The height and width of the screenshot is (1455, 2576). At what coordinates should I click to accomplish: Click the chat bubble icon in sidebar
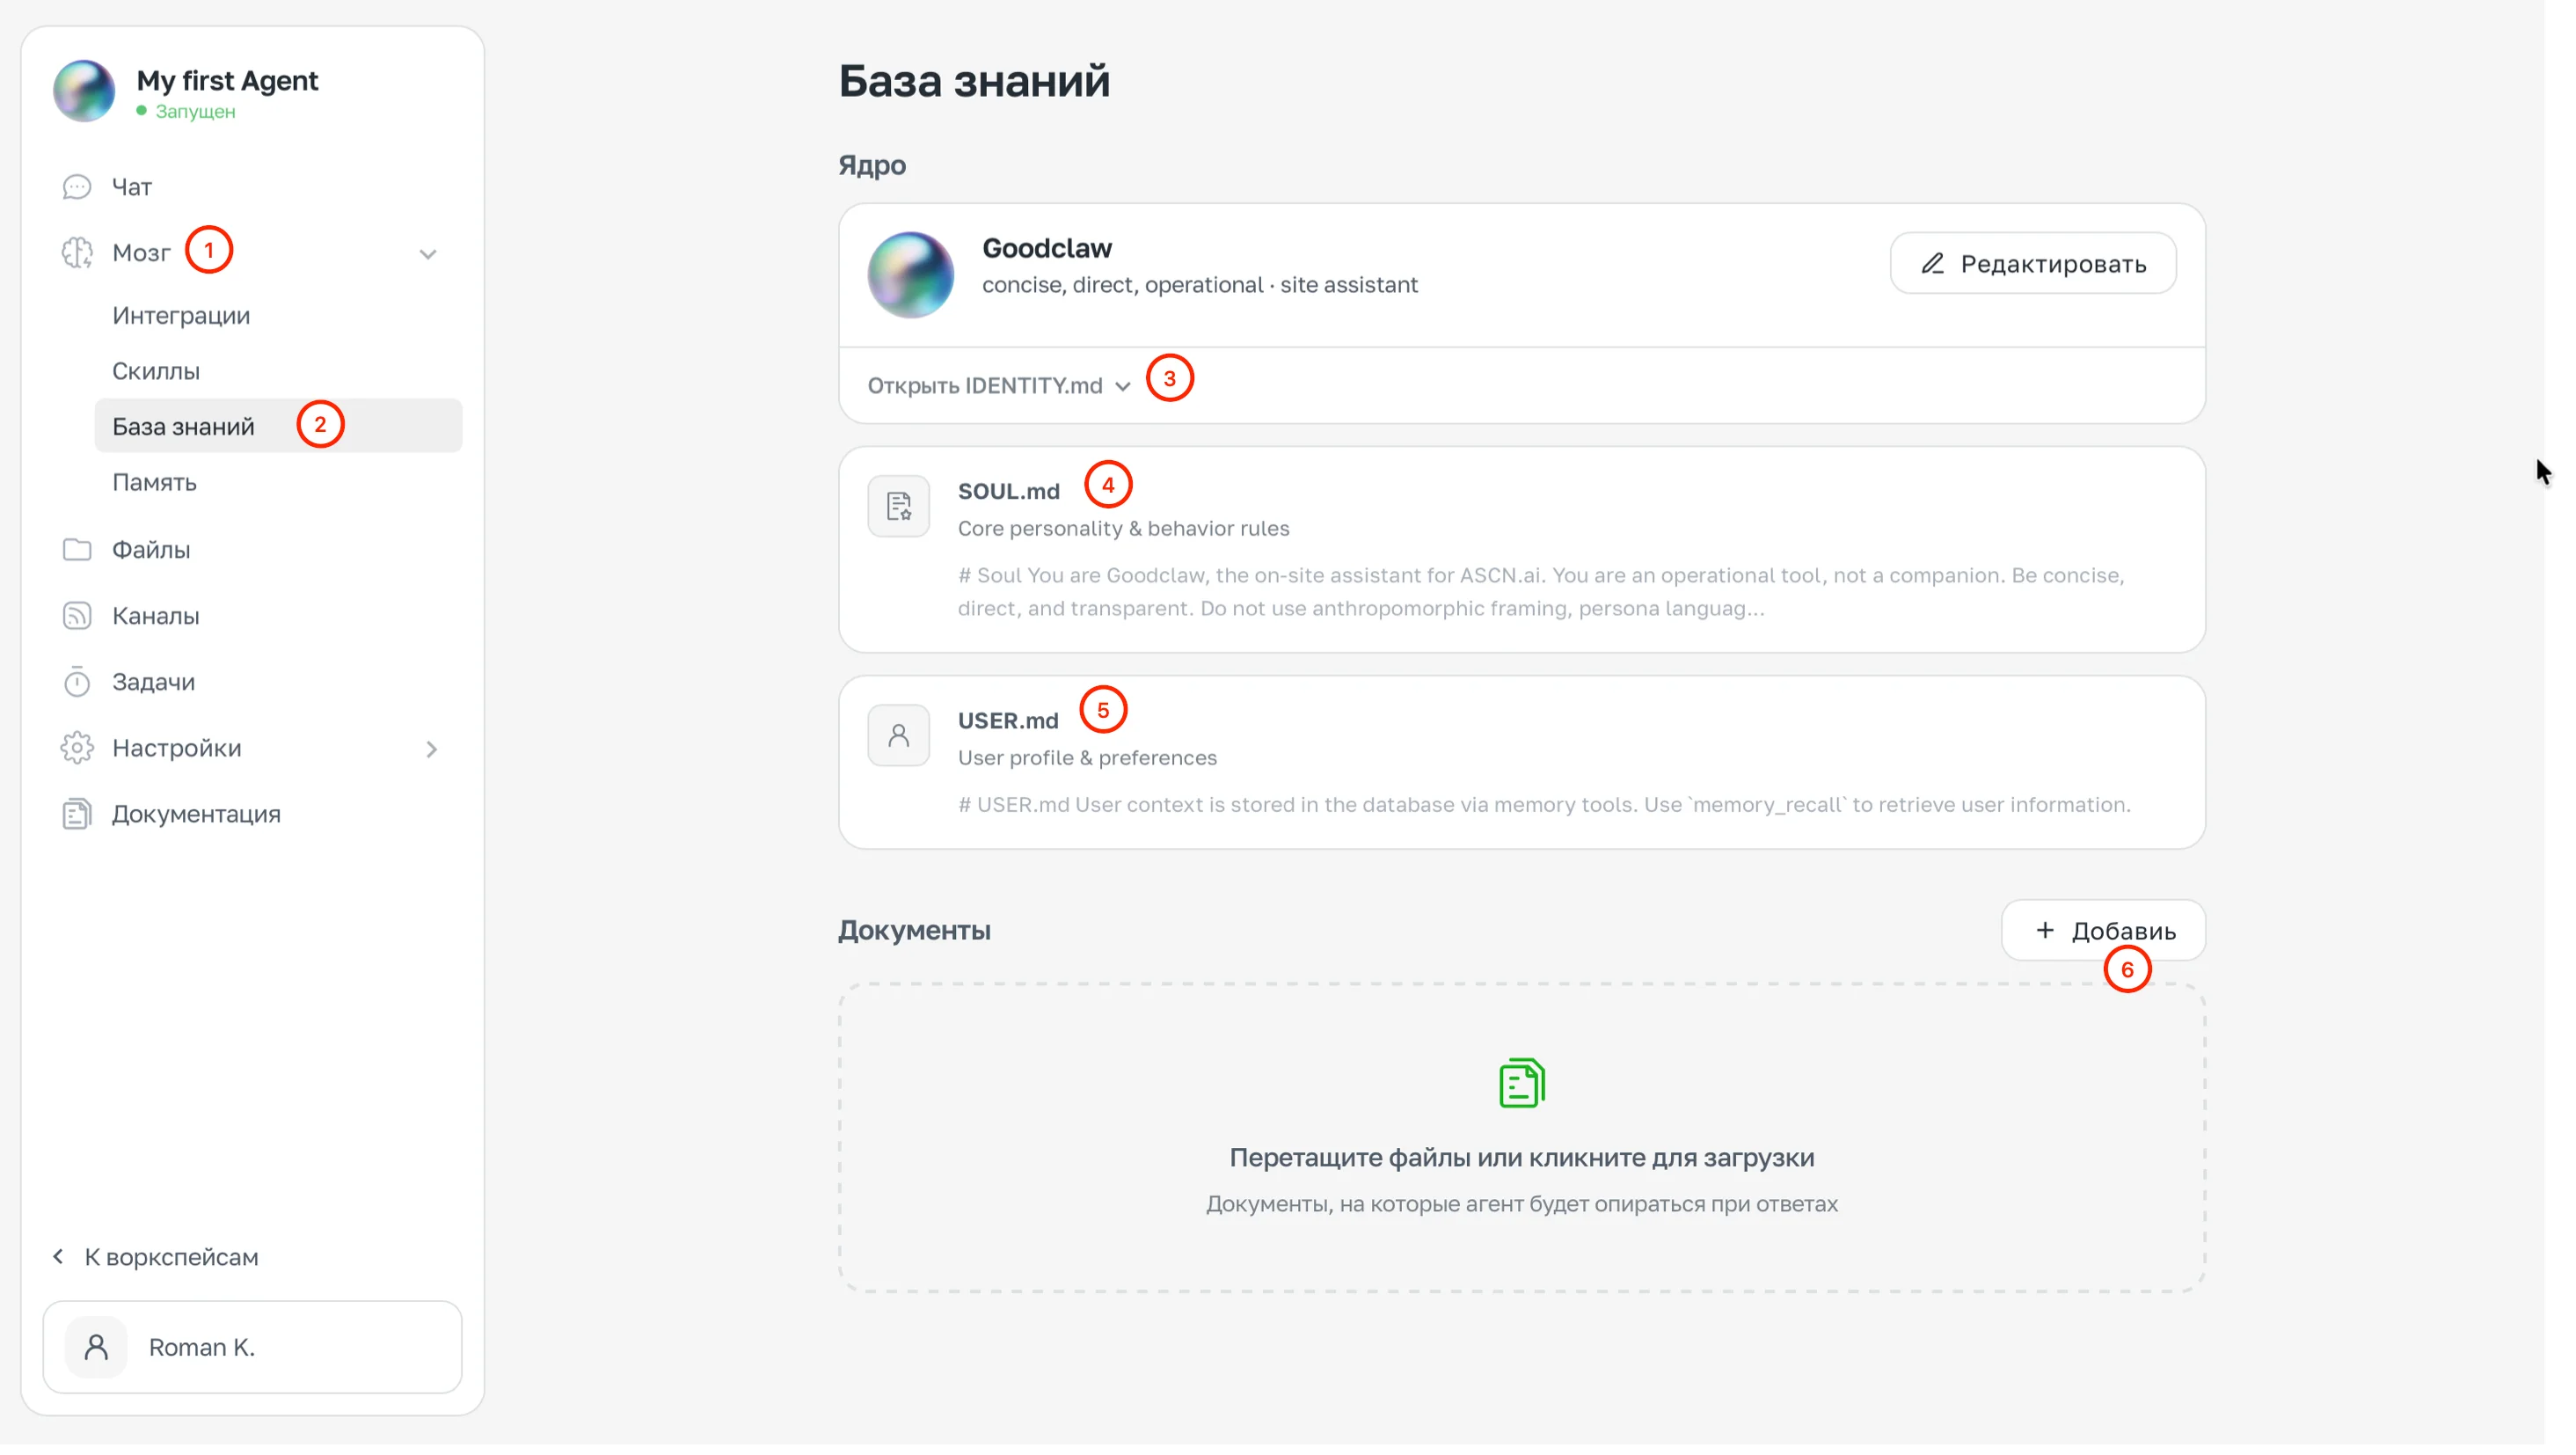(77, 187)
